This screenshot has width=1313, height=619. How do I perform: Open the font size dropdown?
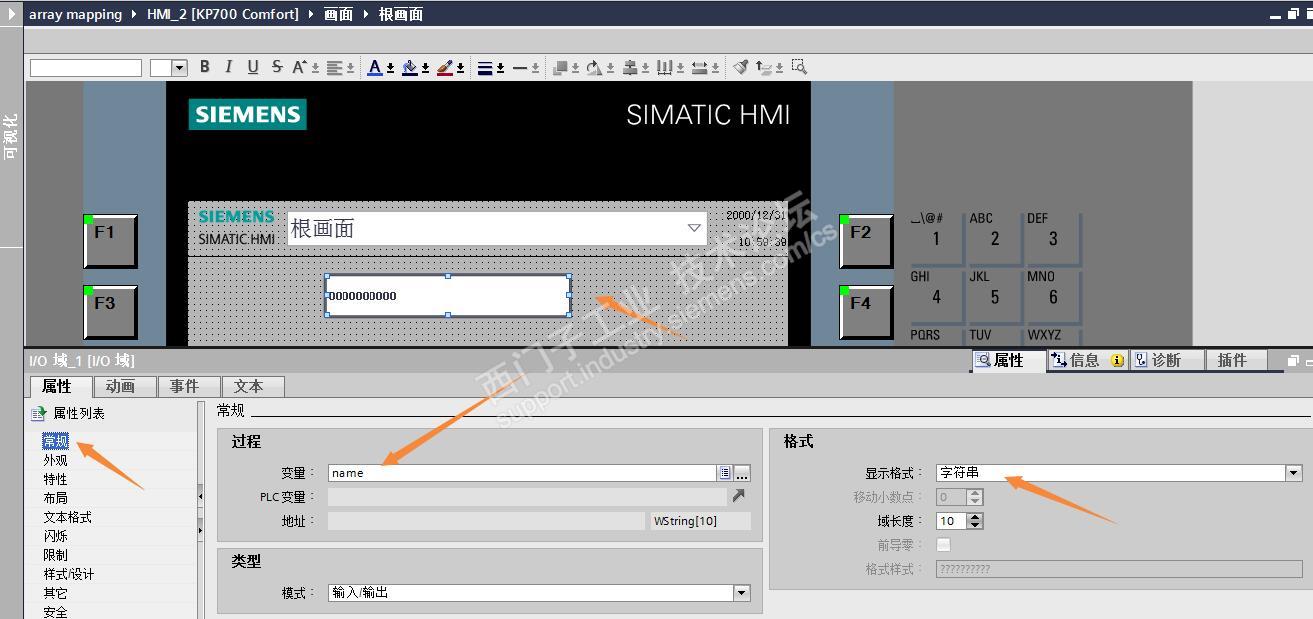click(x=180, y=68)
